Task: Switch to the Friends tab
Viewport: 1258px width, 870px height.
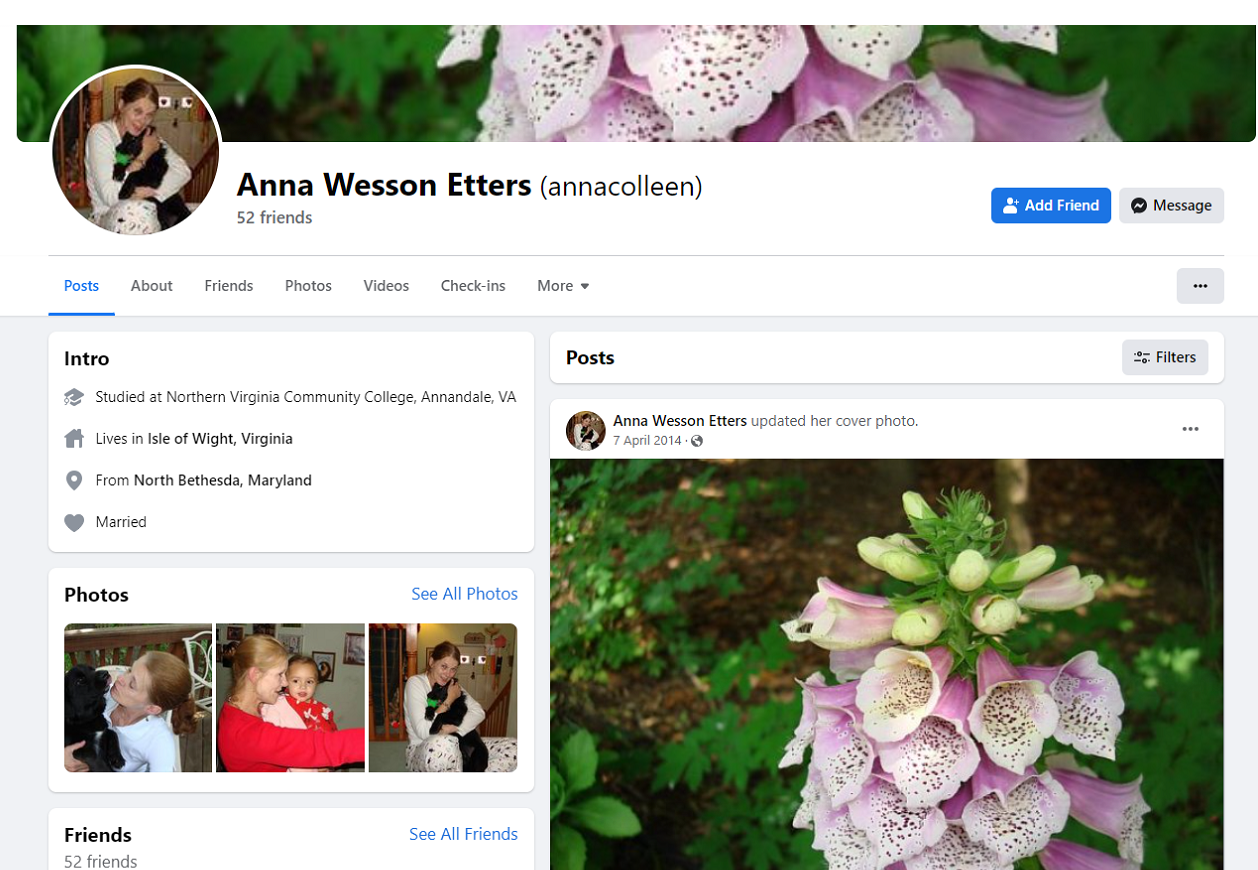Action: pyautogui.click(x=229, y=286)
